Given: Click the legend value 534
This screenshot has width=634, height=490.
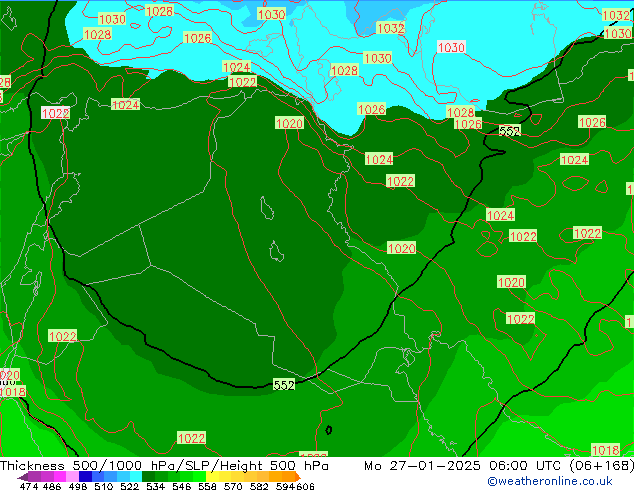Looking at the screenshot, I should coord(155,486).
